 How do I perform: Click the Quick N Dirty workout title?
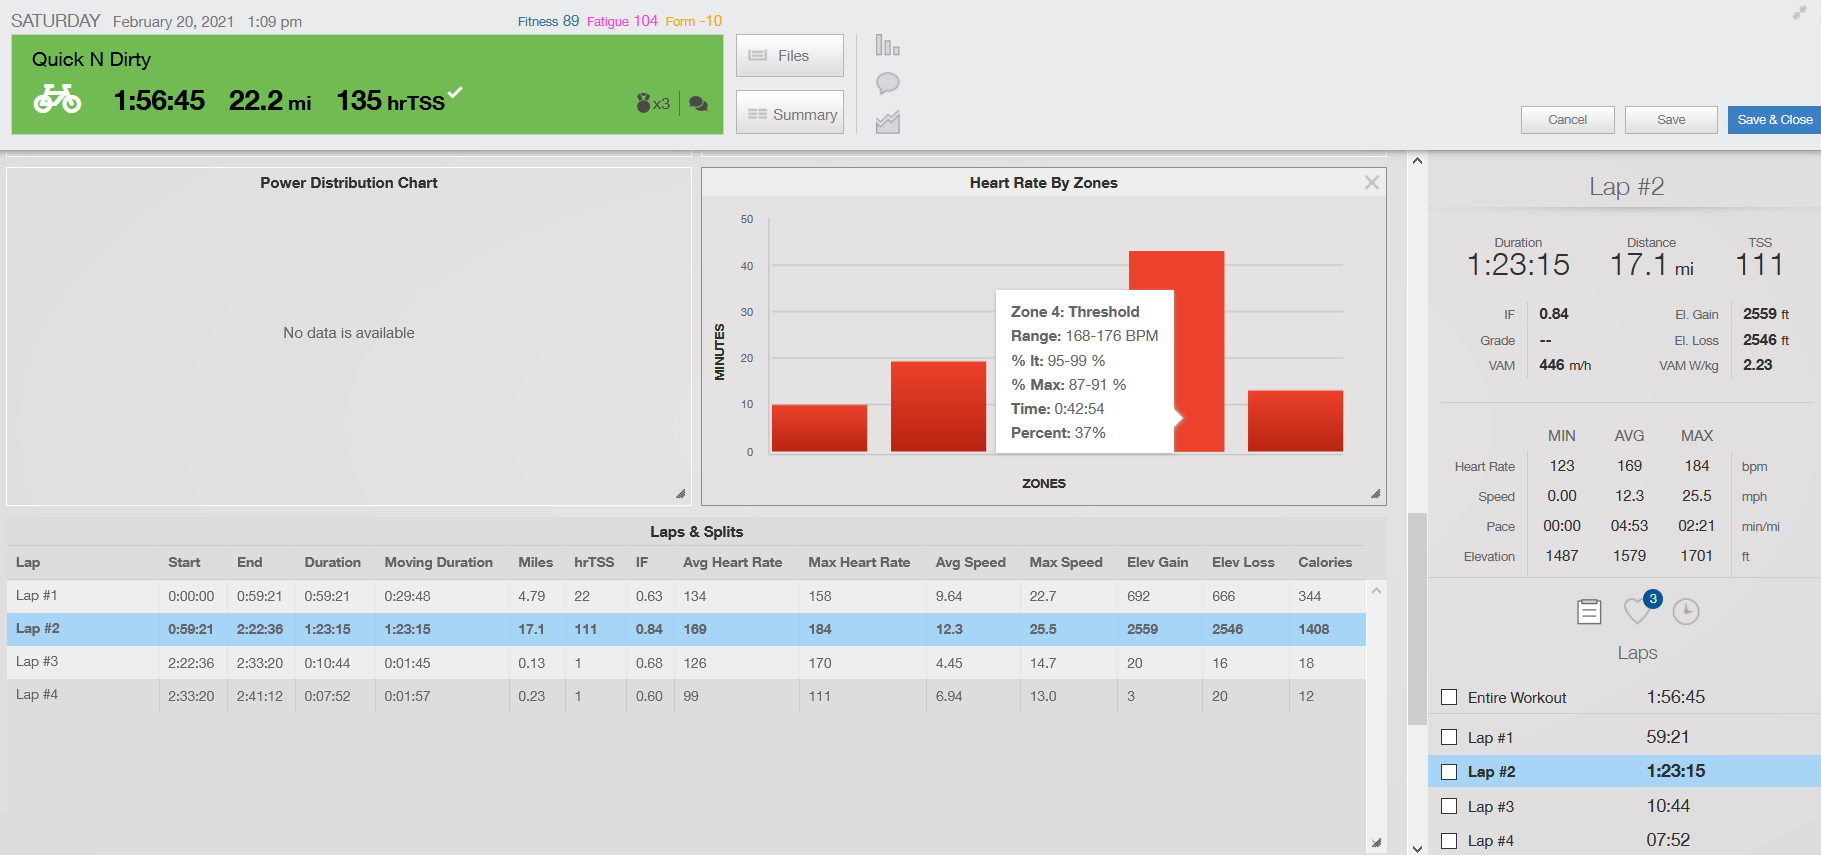coord(91,59)
